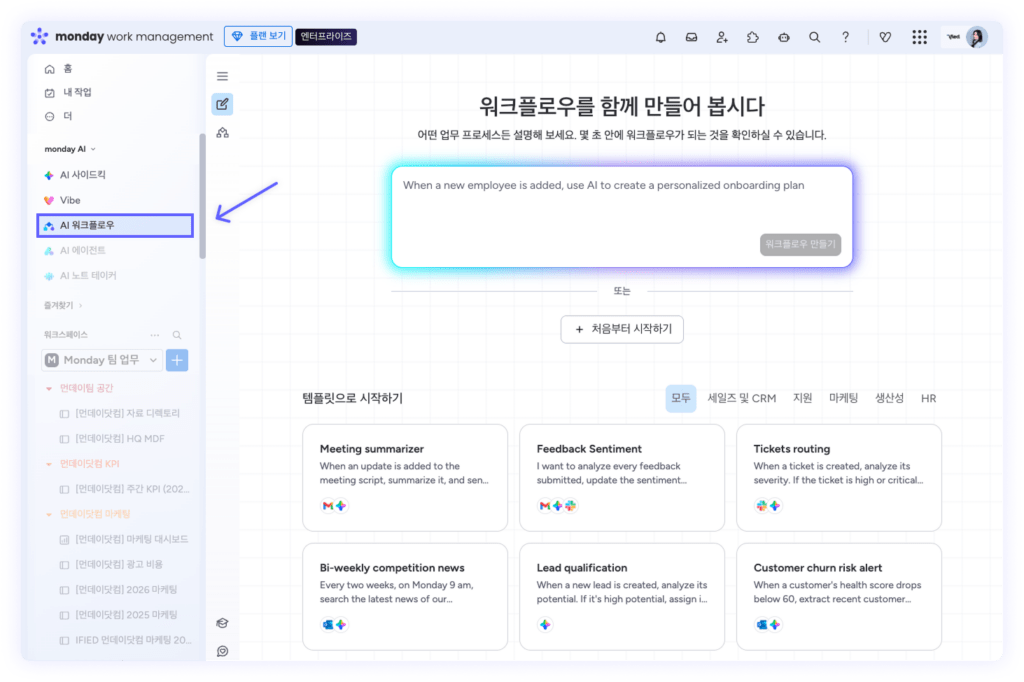
Task: Open AI 사이드킥 in the sidebar
Action: tap(82, 175)
